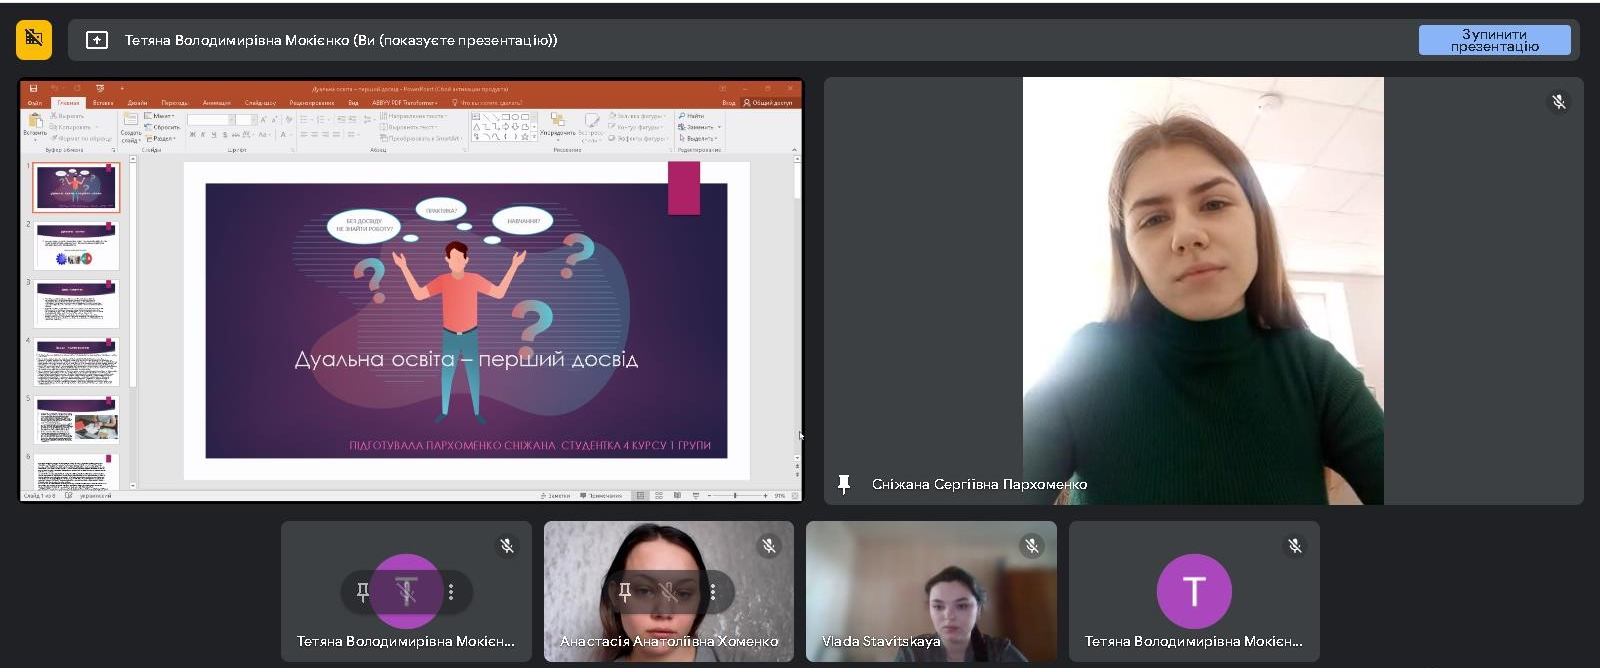Switch to the Анимация ribbon tab
1600x668 pixels.
[x=216, y=102]
